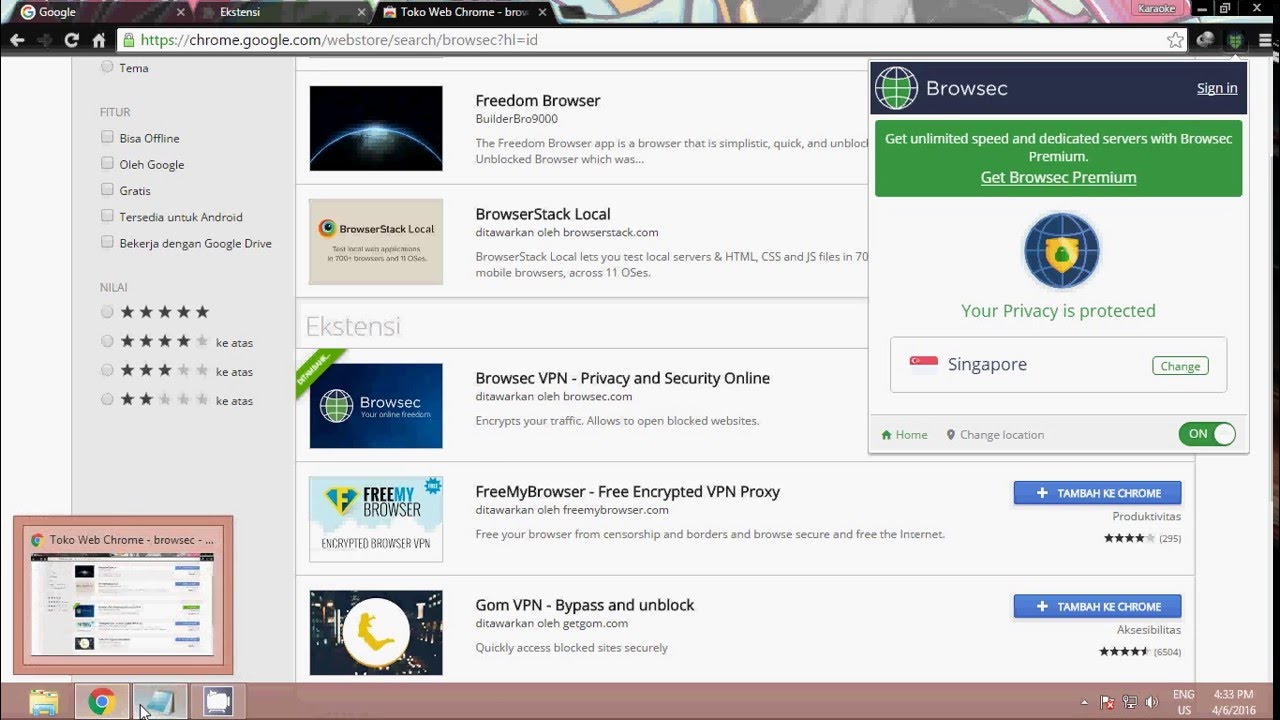Open the FreeMyBrowser extension thumbnail
This screenshot has height=720, width=1280.
coord(376,518)
